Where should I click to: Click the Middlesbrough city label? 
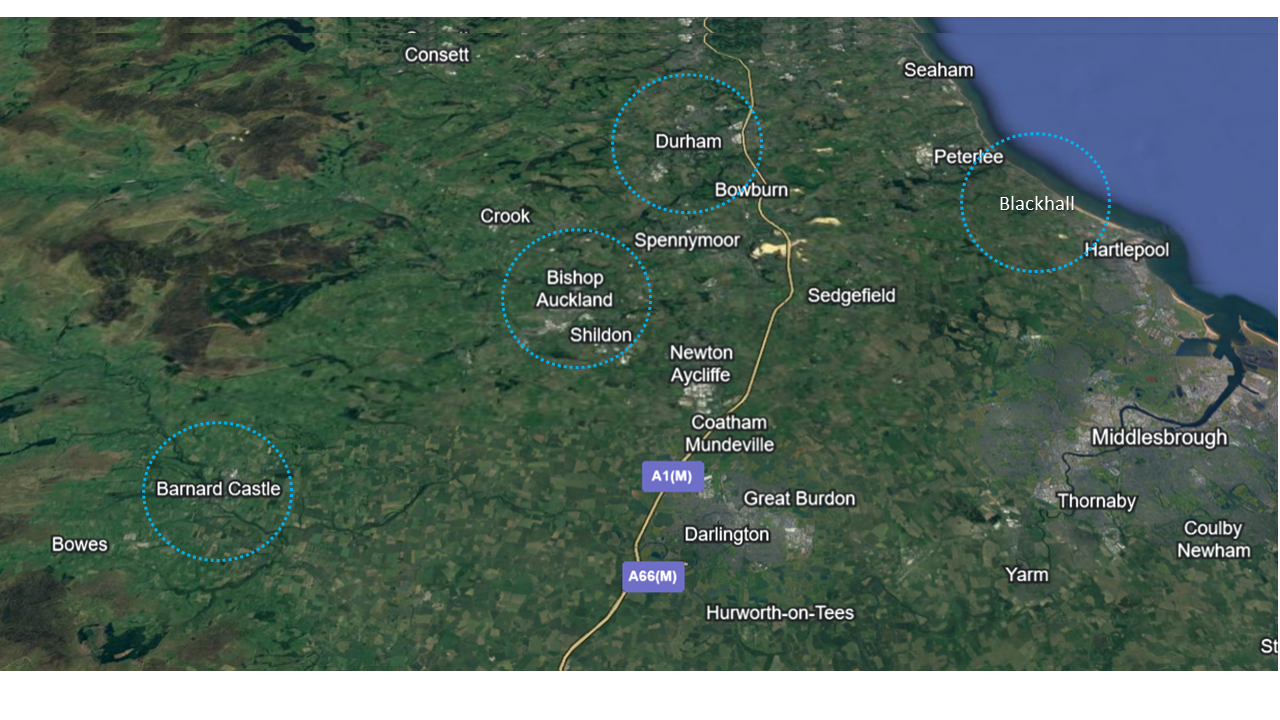pos(1159,437)
